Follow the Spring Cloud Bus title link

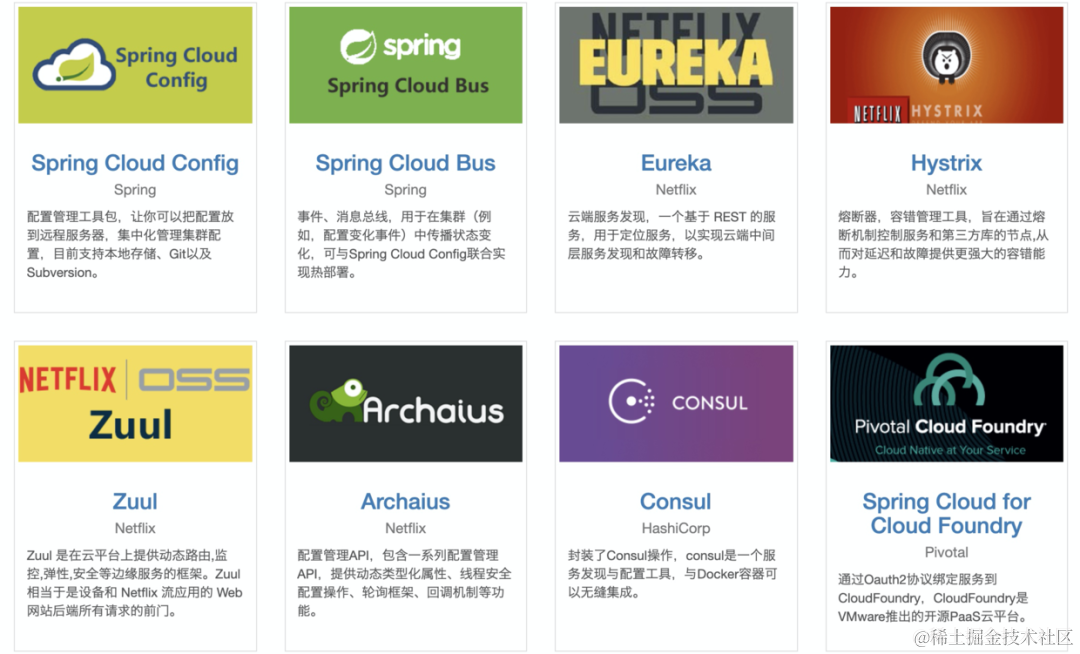click(406, 163)
